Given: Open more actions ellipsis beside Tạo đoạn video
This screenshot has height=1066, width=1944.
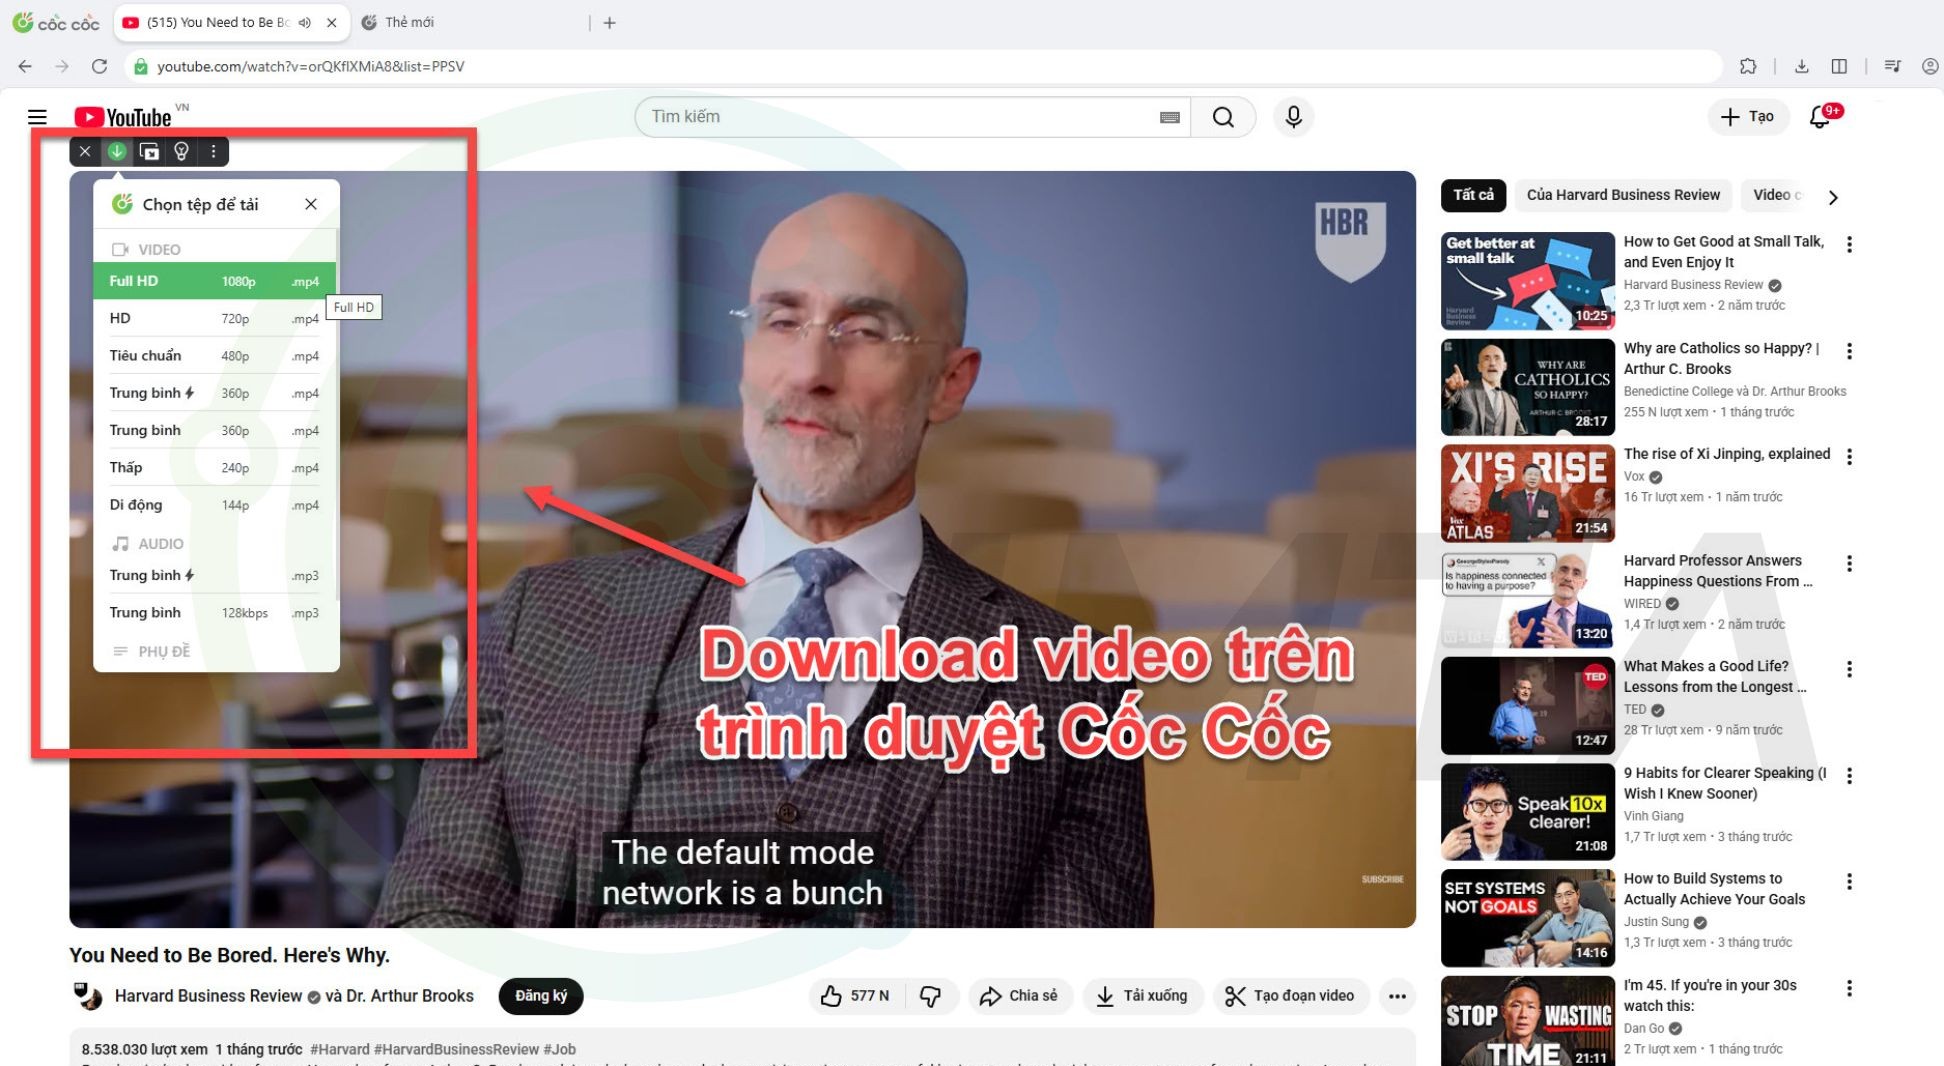Looking at the screenshot, I should click(x=1397, y=996).
